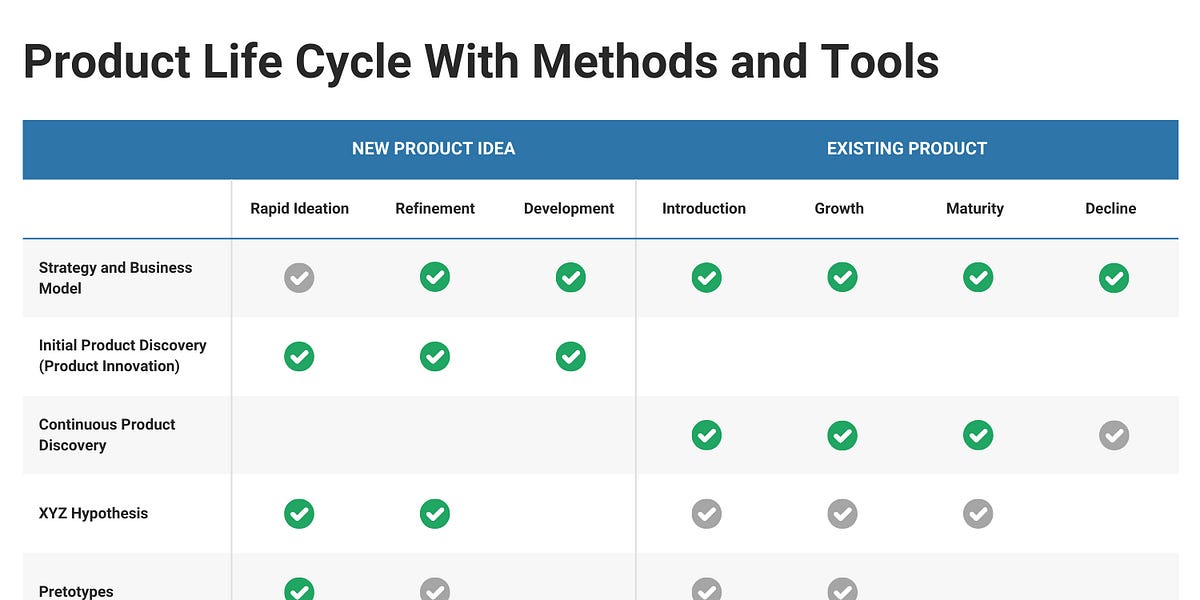Open the EXISTING PRODUCT section header
The height and width of the screenshot is (600, 1200).
(906, 148)
